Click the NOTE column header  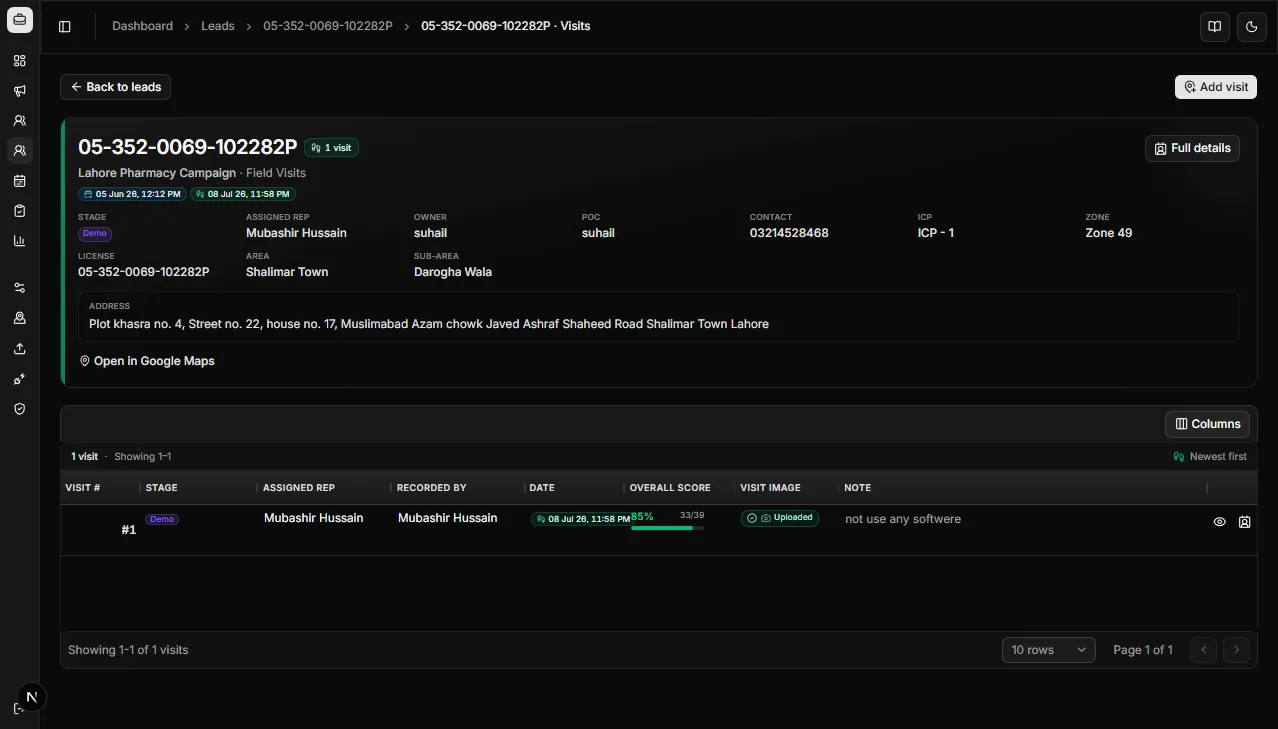pos(858,488)
